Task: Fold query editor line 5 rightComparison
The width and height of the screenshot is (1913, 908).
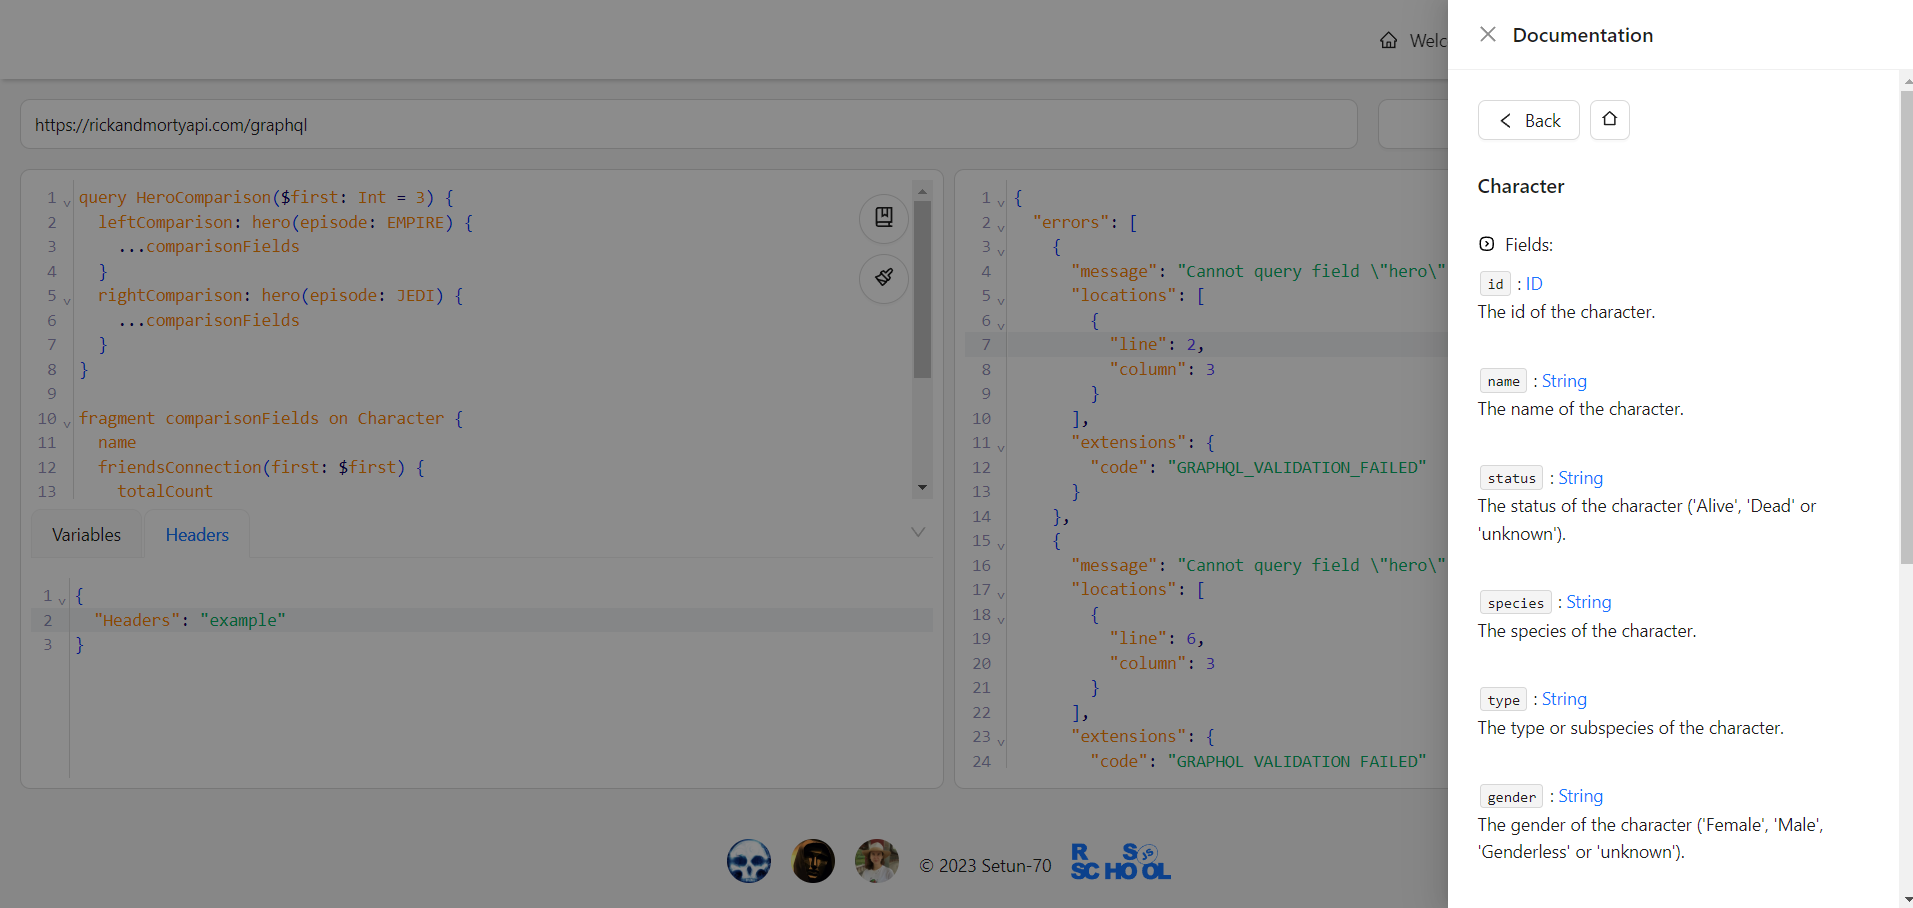Action: (x=67, y=299)
